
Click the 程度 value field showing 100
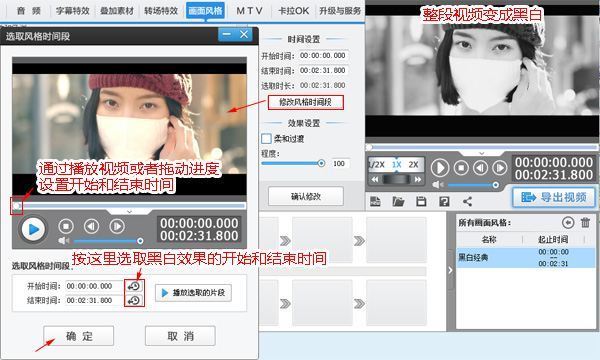coord(339,164)
